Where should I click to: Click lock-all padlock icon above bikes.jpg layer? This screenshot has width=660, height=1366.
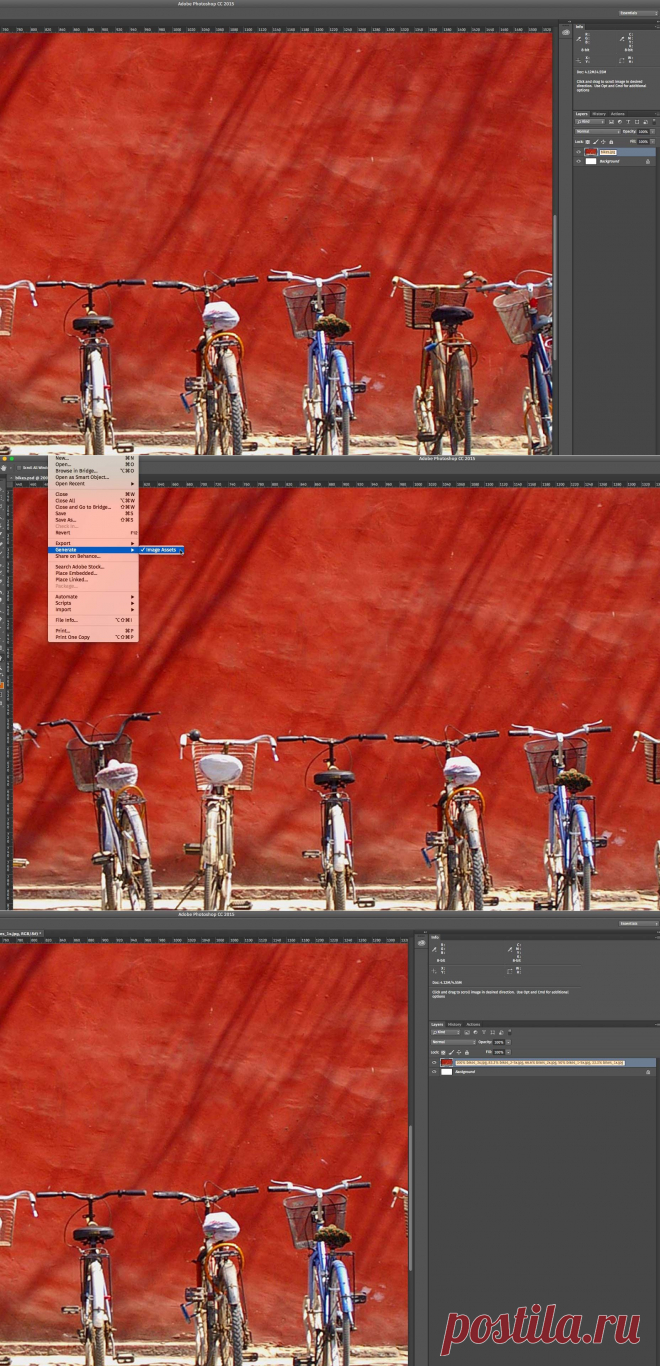611,142
